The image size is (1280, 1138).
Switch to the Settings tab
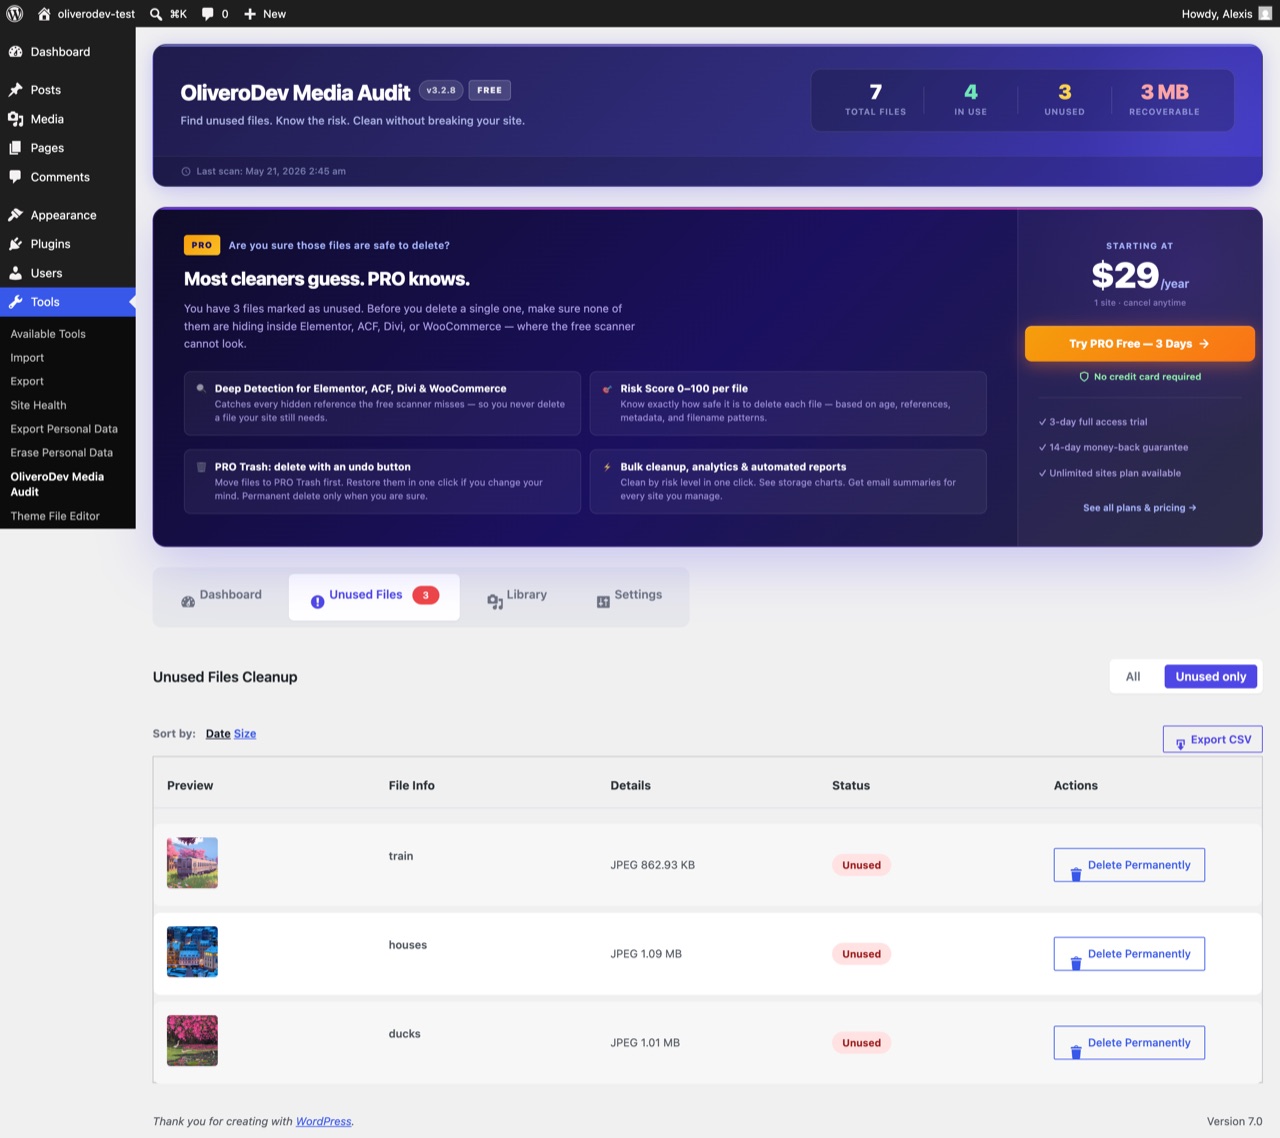(629, 597)
